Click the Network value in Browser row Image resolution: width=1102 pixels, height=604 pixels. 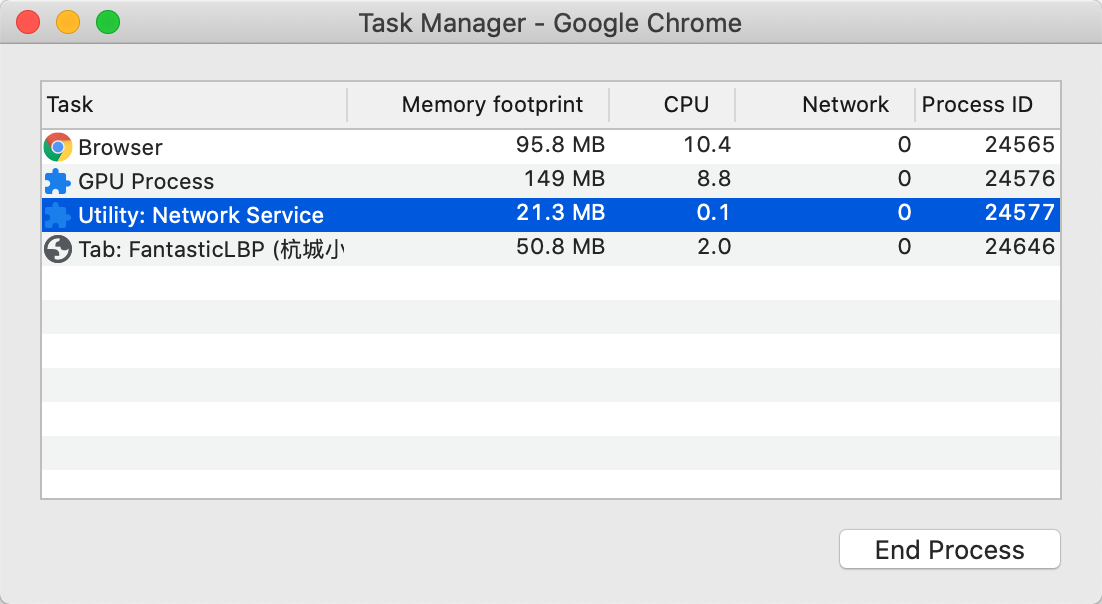[905, 145]
